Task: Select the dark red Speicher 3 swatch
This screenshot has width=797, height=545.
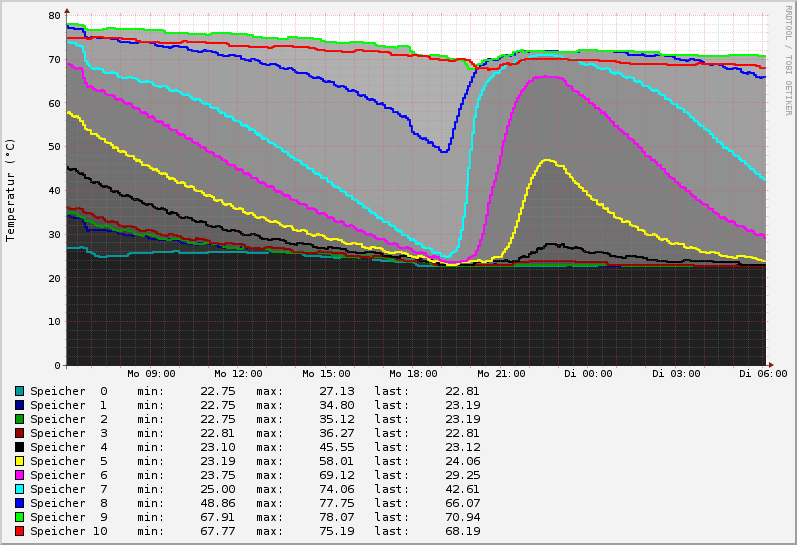Action: coord(19,433)
